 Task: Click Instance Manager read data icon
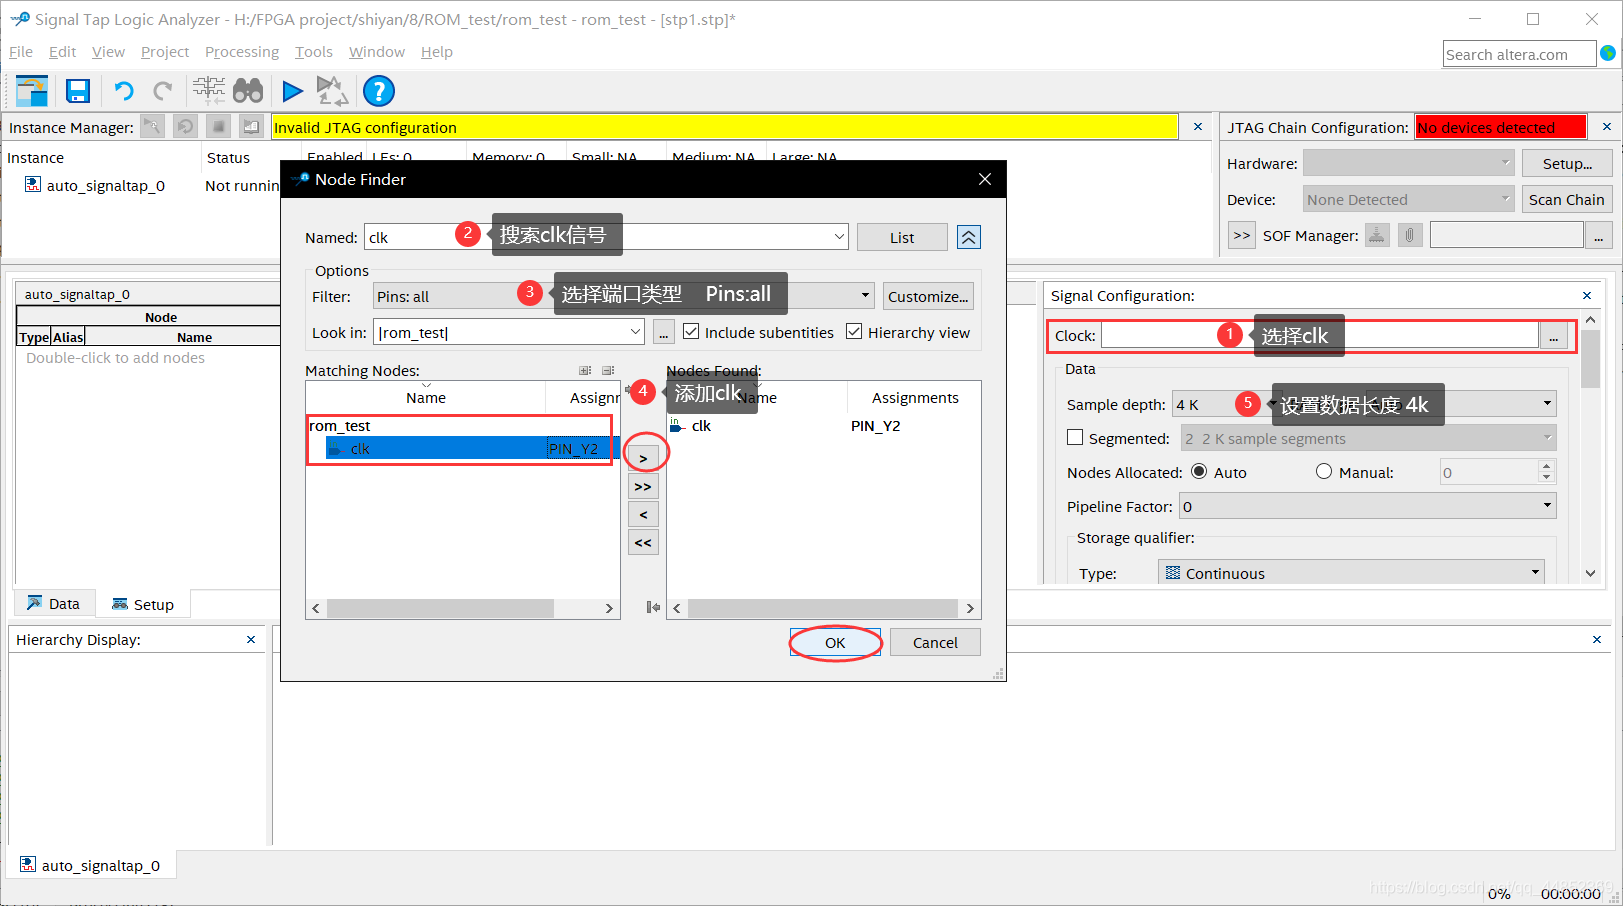click(251, 127)
